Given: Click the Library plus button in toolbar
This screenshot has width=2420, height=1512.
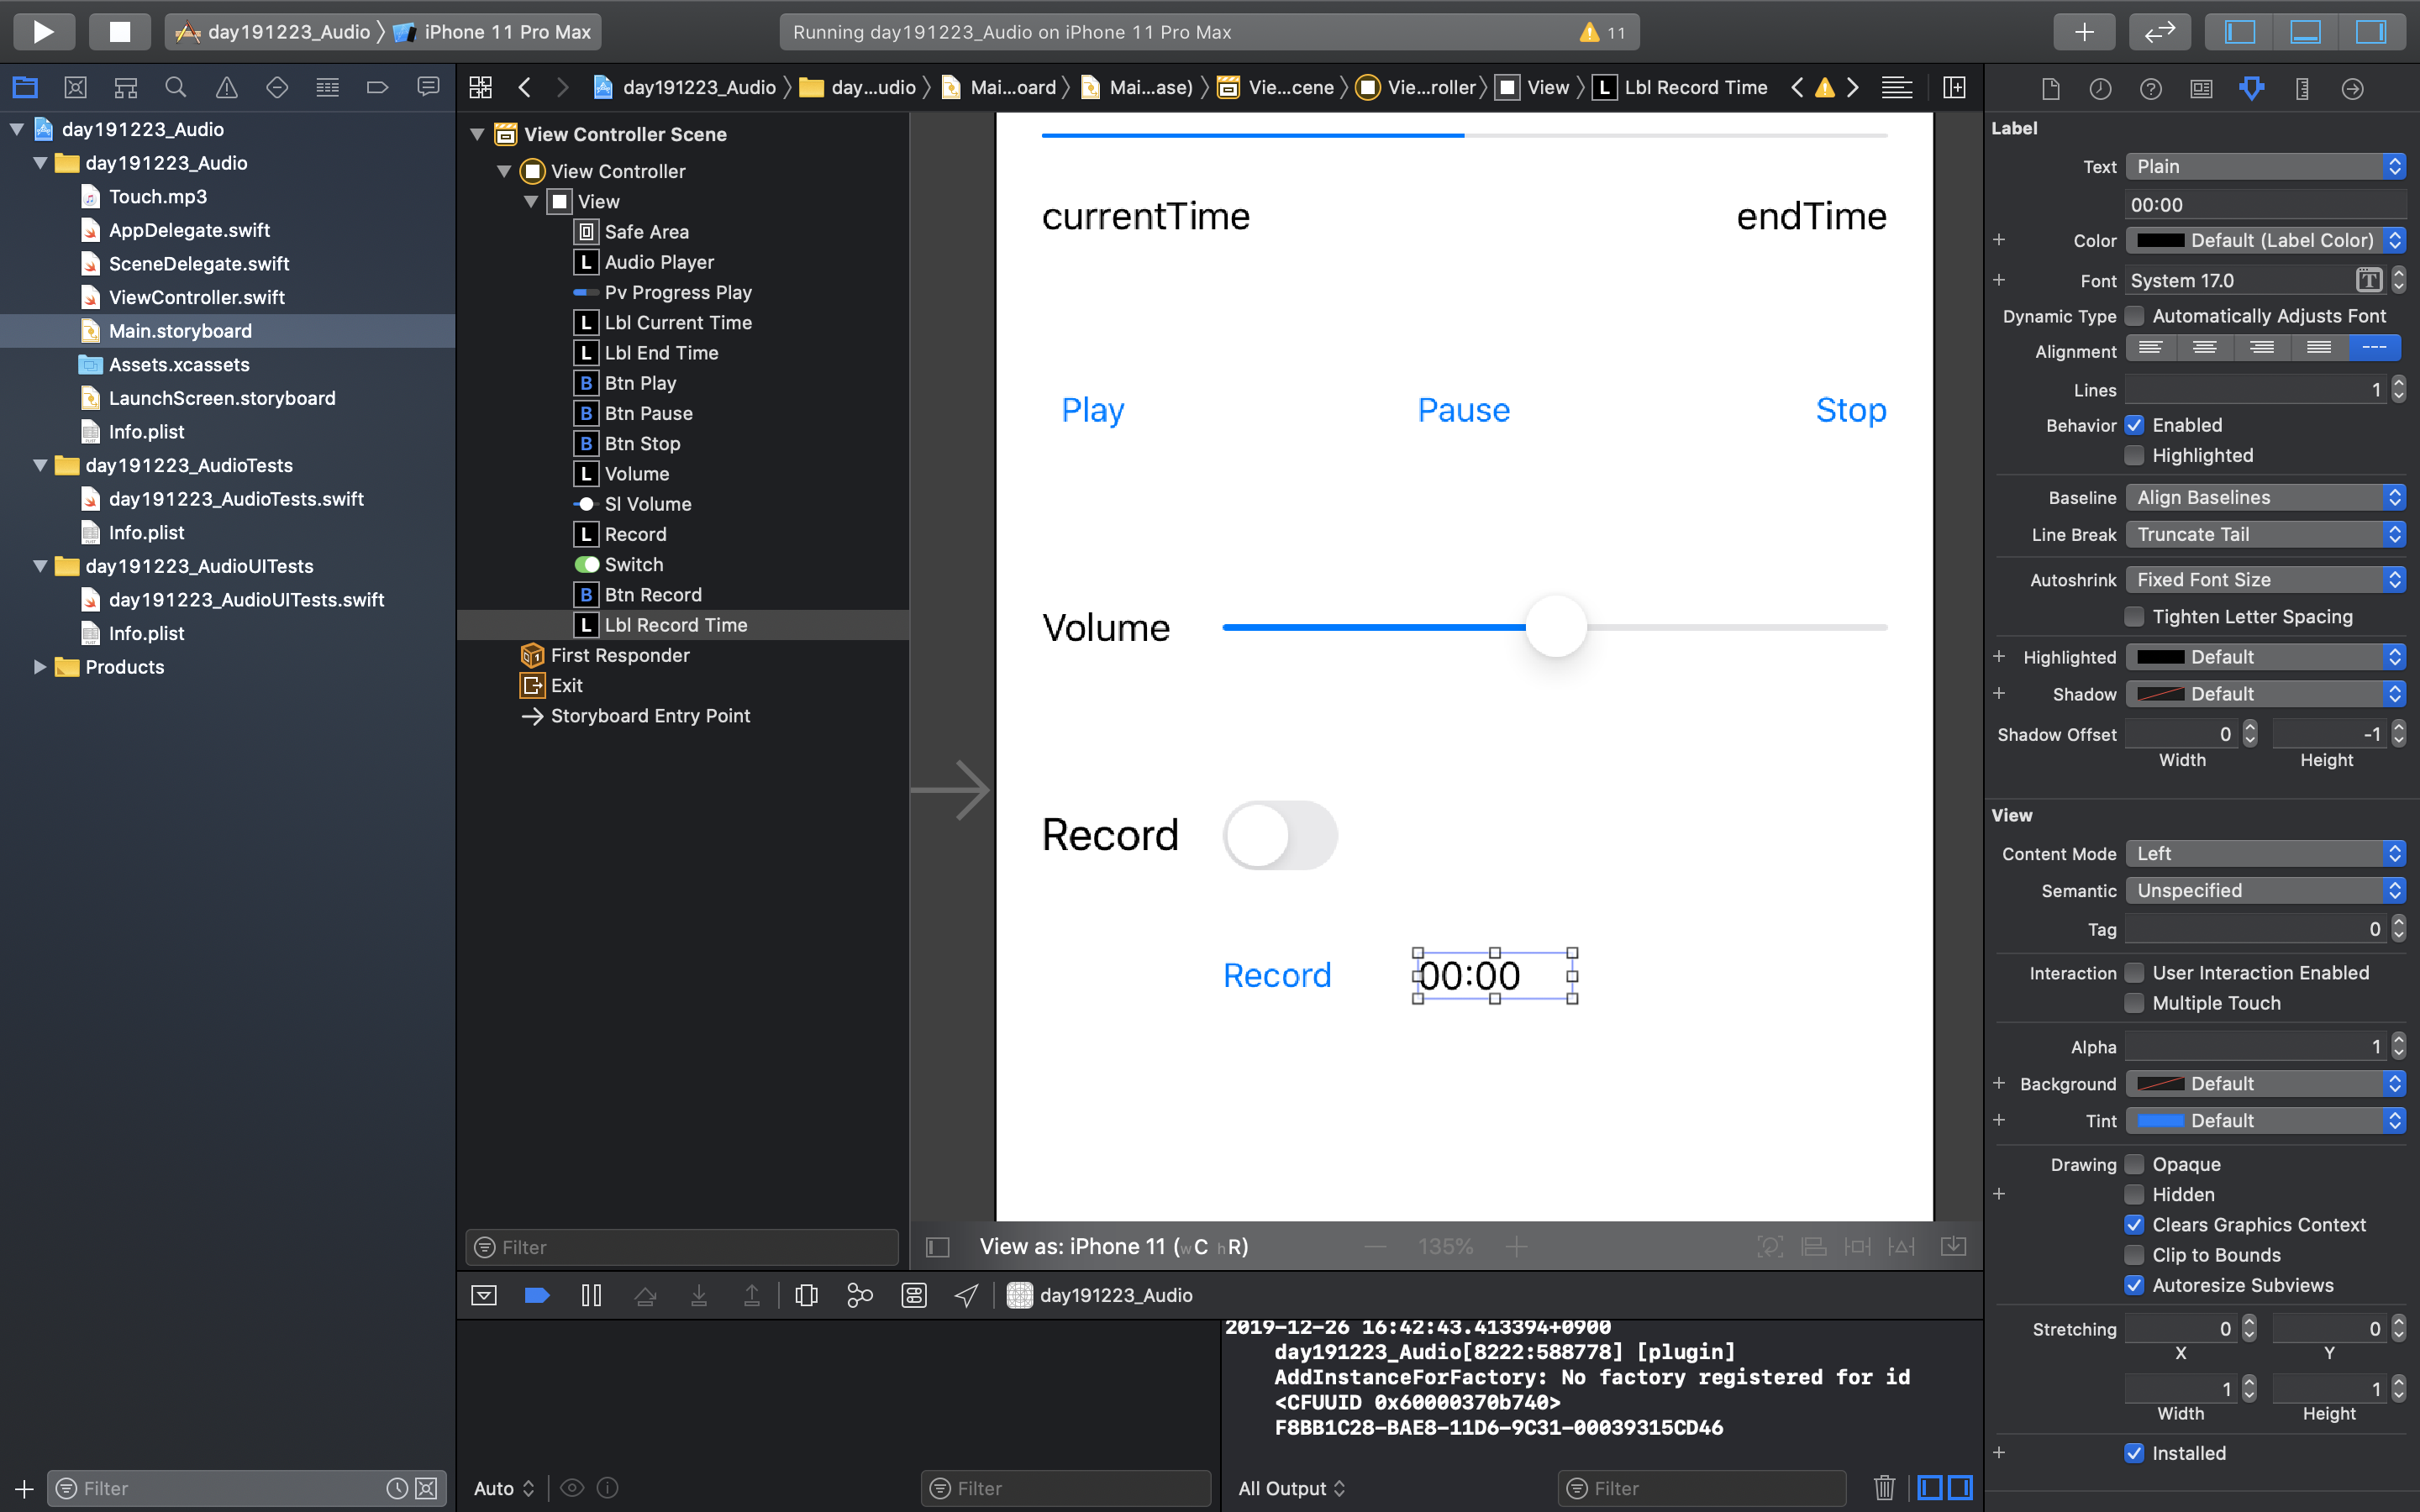Looking at the screenshot, I should [x=2084, y=32].
